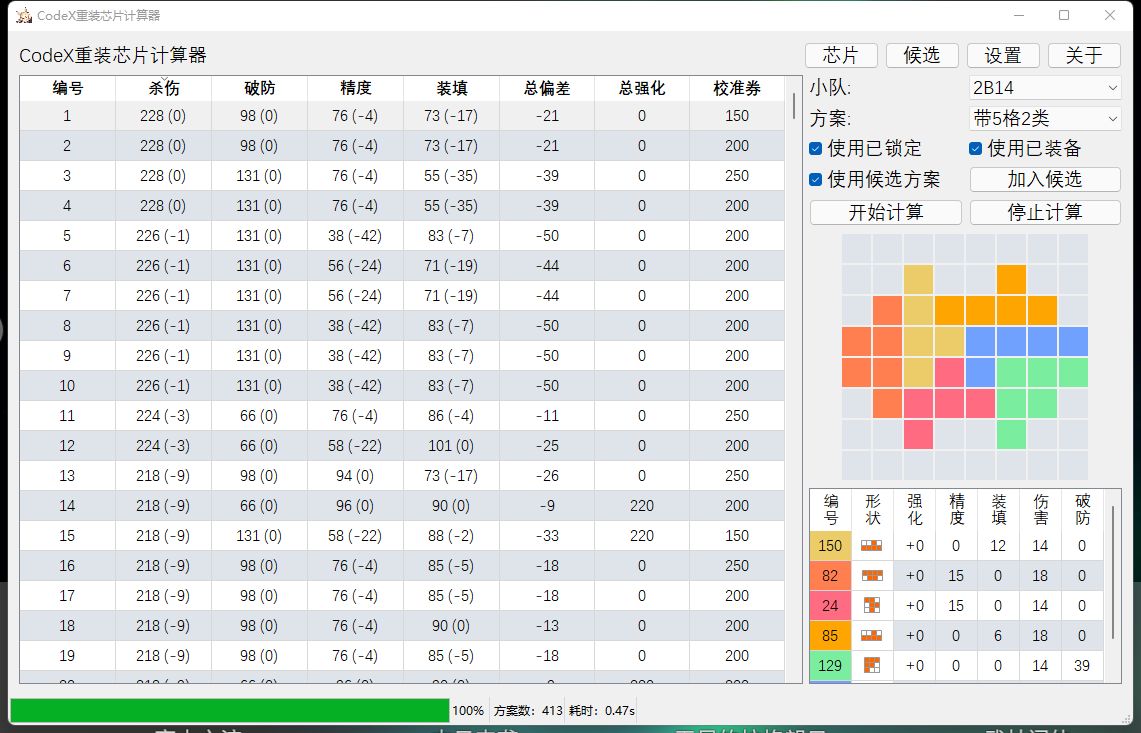This screenshot has width=1141, height=733.
Task: Select the shape icon of chip 129
Action: pos(873,666)
